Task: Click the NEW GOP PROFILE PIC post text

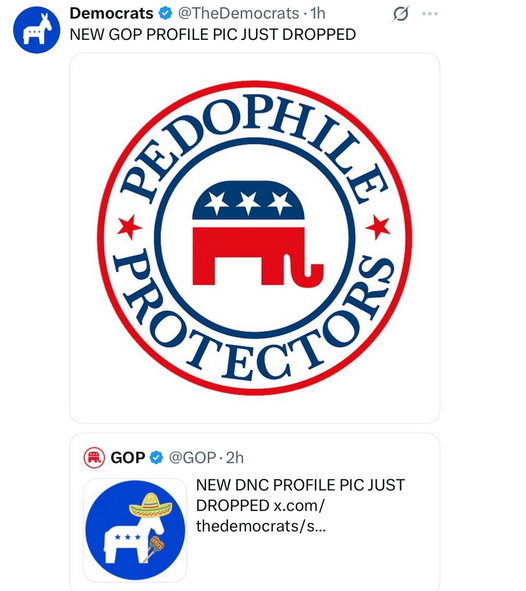Action: point(213,35)
